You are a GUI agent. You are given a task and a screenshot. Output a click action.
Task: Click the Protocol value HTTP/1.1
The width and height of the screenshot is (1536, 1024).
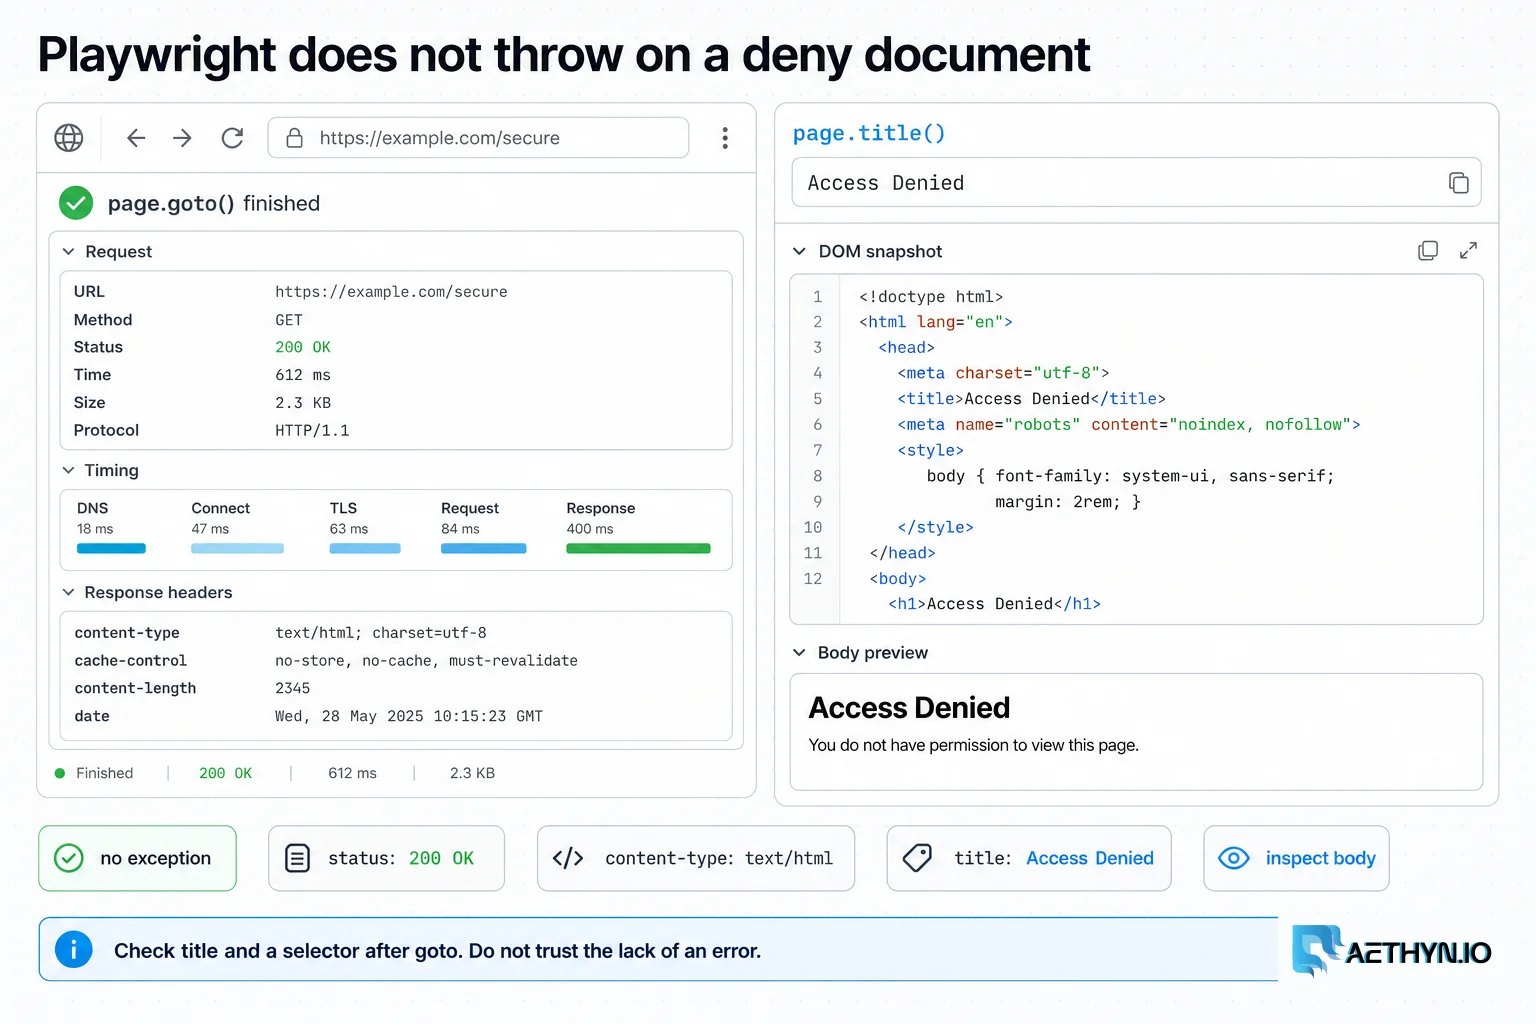coord(312,431)
